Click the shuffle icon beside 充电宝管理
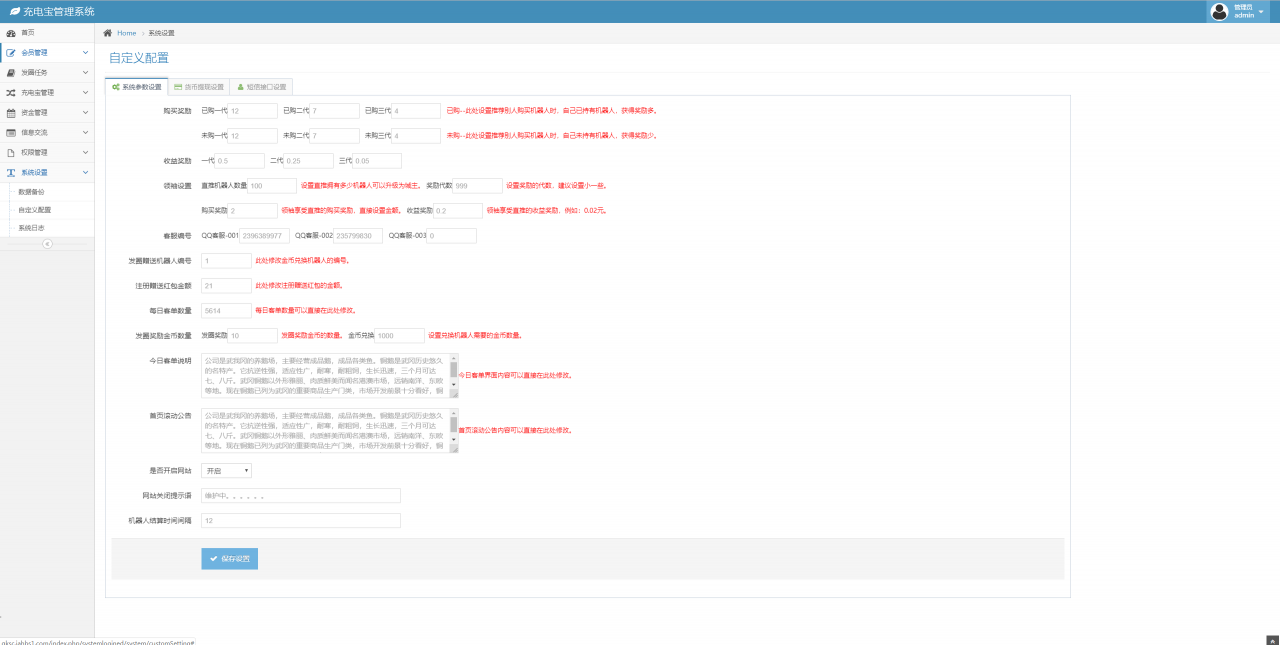 (x=11, y=93)
